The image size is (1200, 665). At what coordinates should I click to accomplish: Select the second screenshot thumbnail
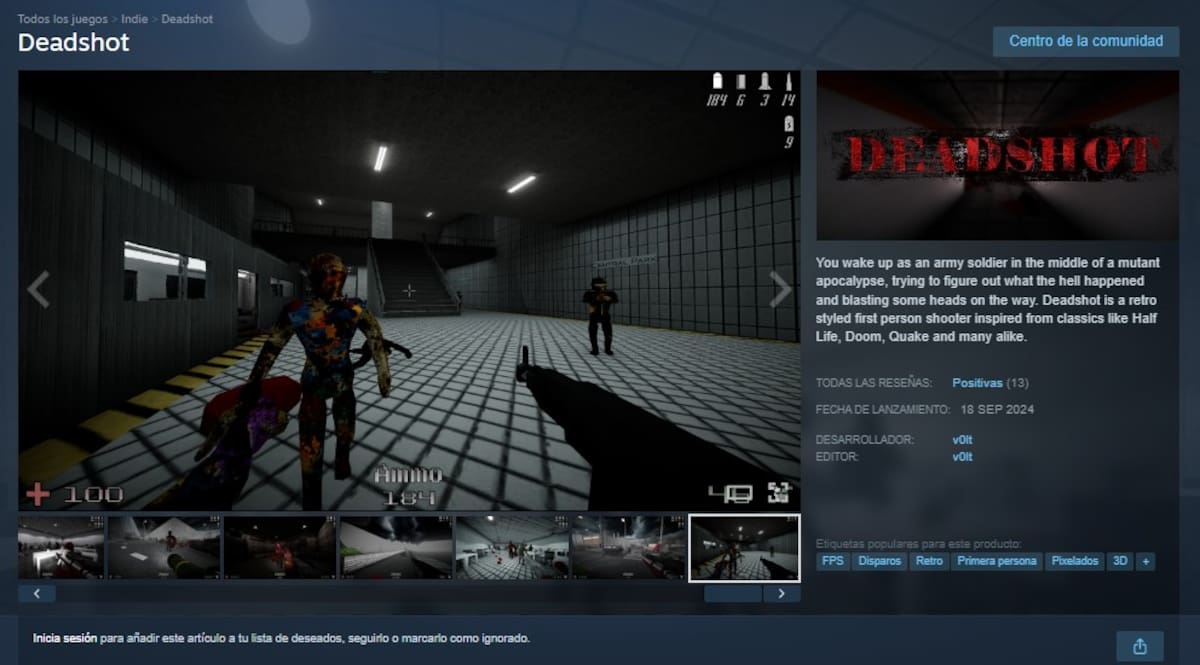point(164,547)
